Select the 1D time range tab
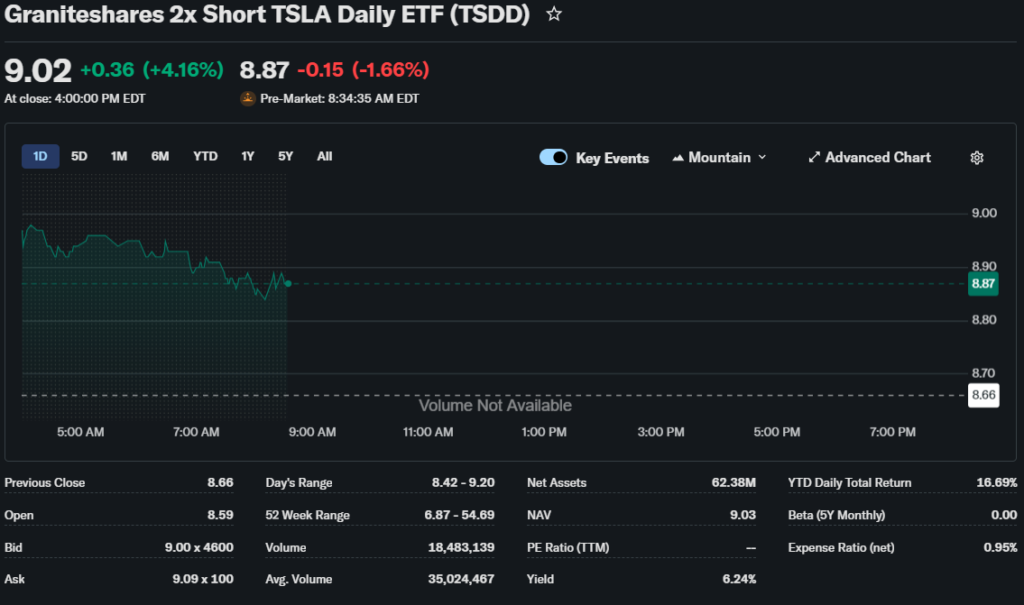Image resolution: width=1024 pixels, height=605 pixels. (x=40, y=156)
